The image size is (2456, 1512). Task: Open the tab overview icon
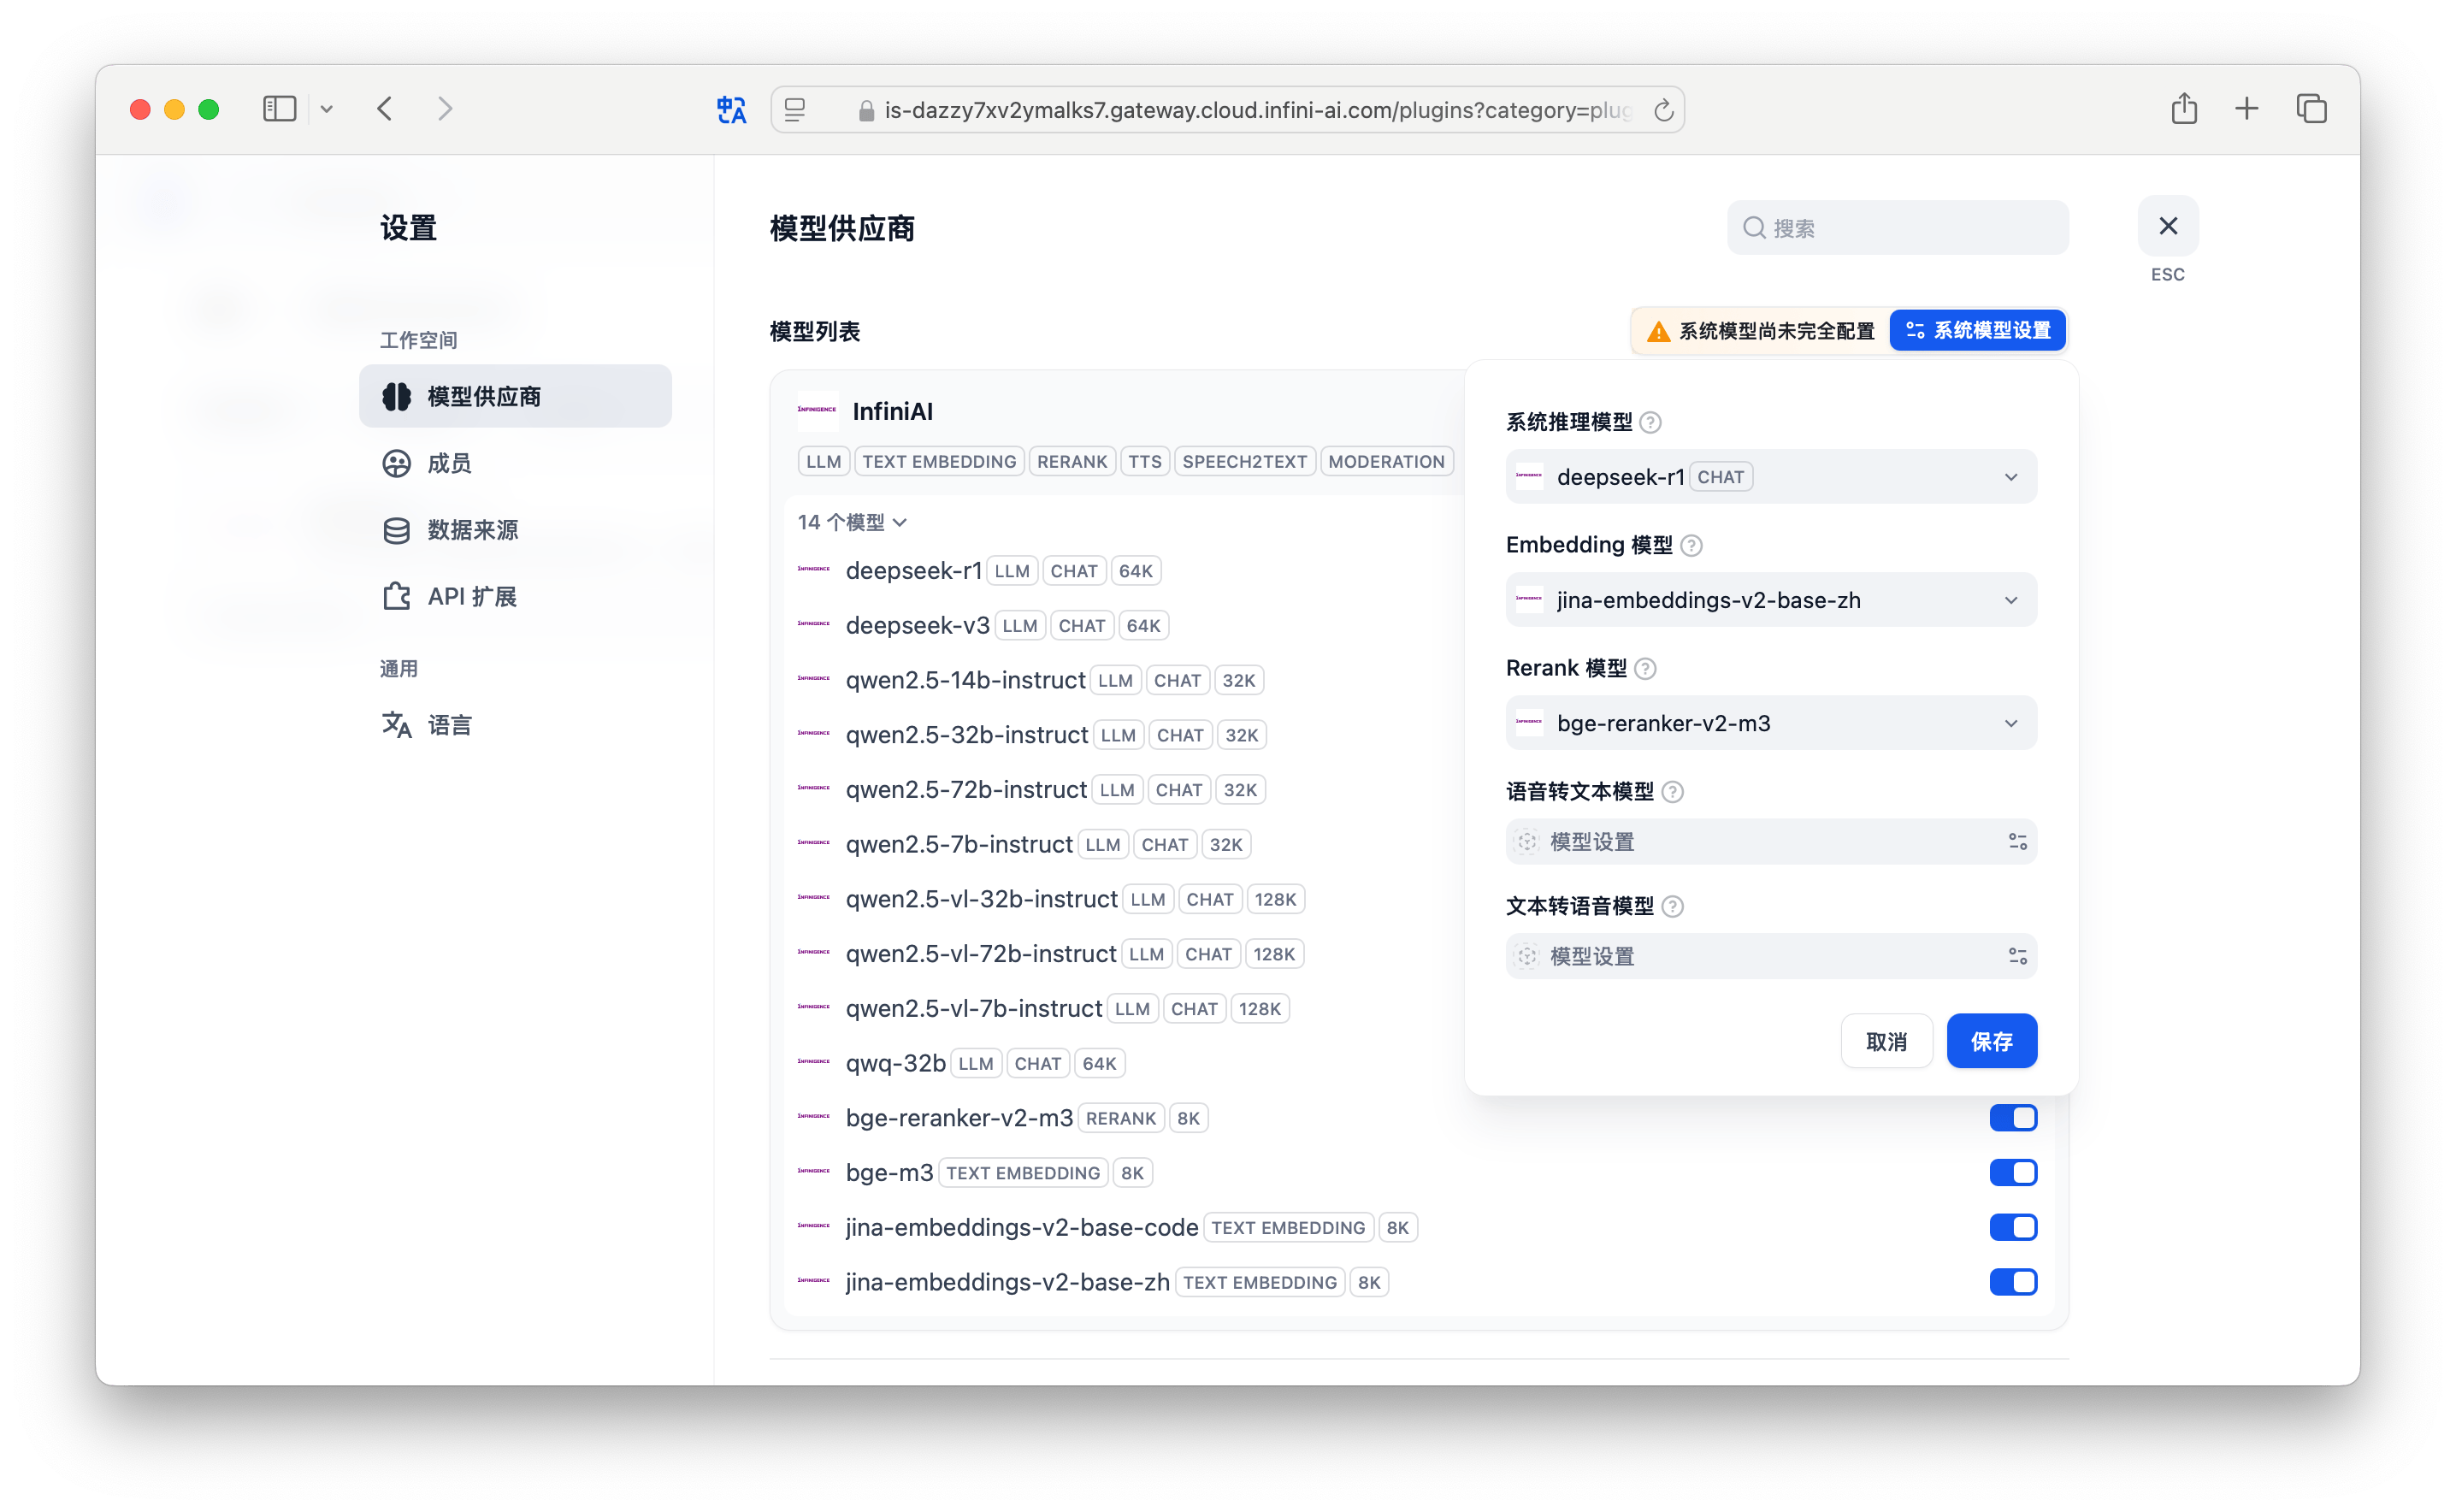point(2311,109)
